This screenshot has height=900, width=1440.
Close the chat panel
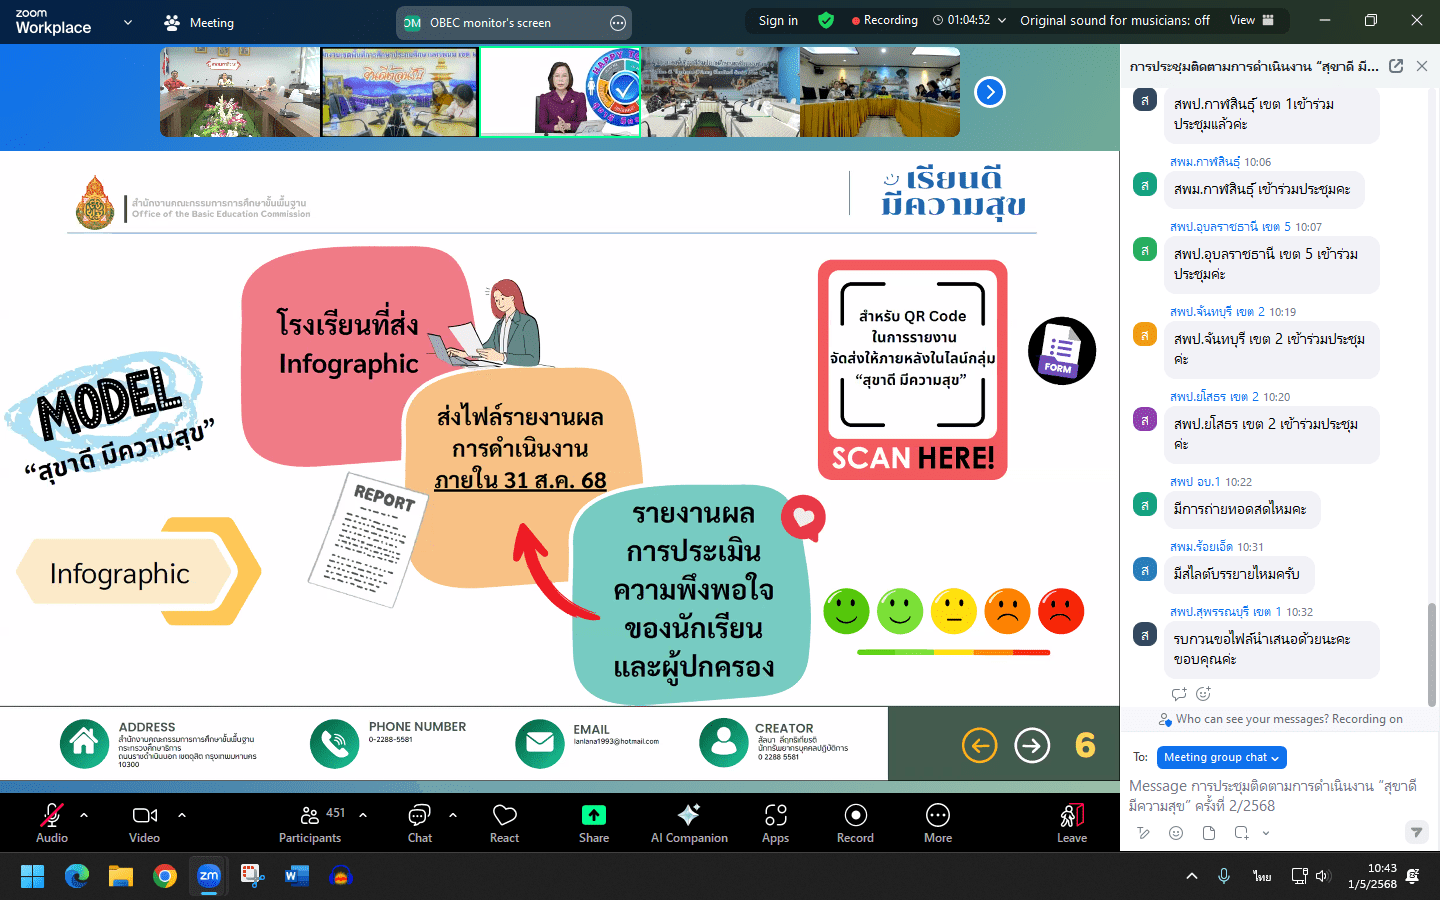coord(1422,66)
